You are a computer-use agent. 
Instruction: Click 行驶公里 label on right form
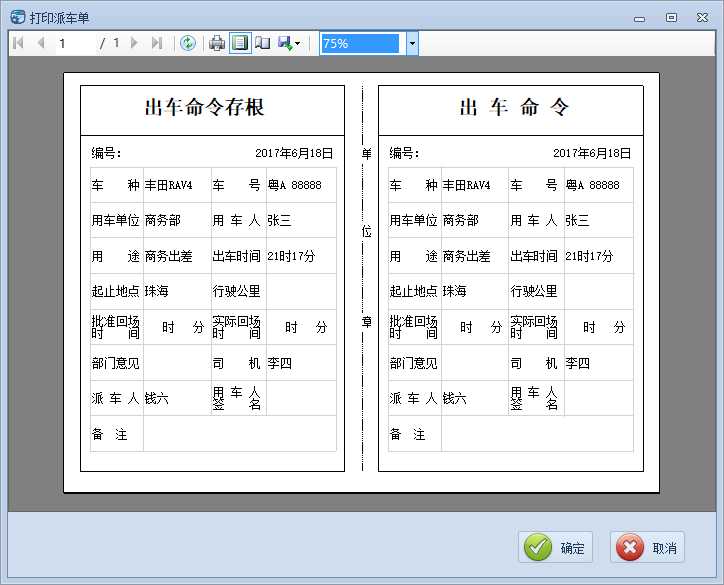pyautogui.click(x=534, y=291)
